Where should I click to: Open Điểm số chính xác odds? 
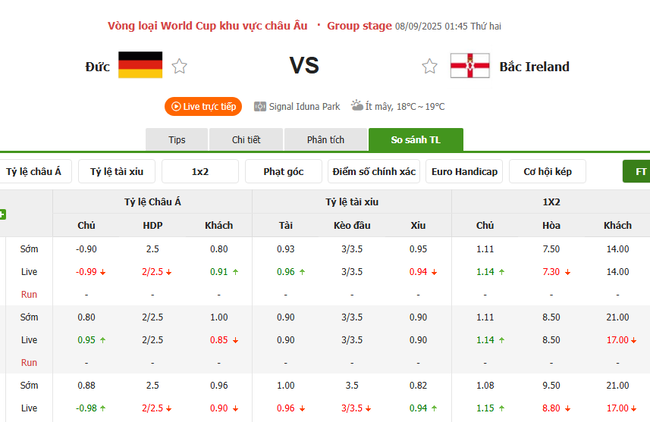[x=374, y=172]
